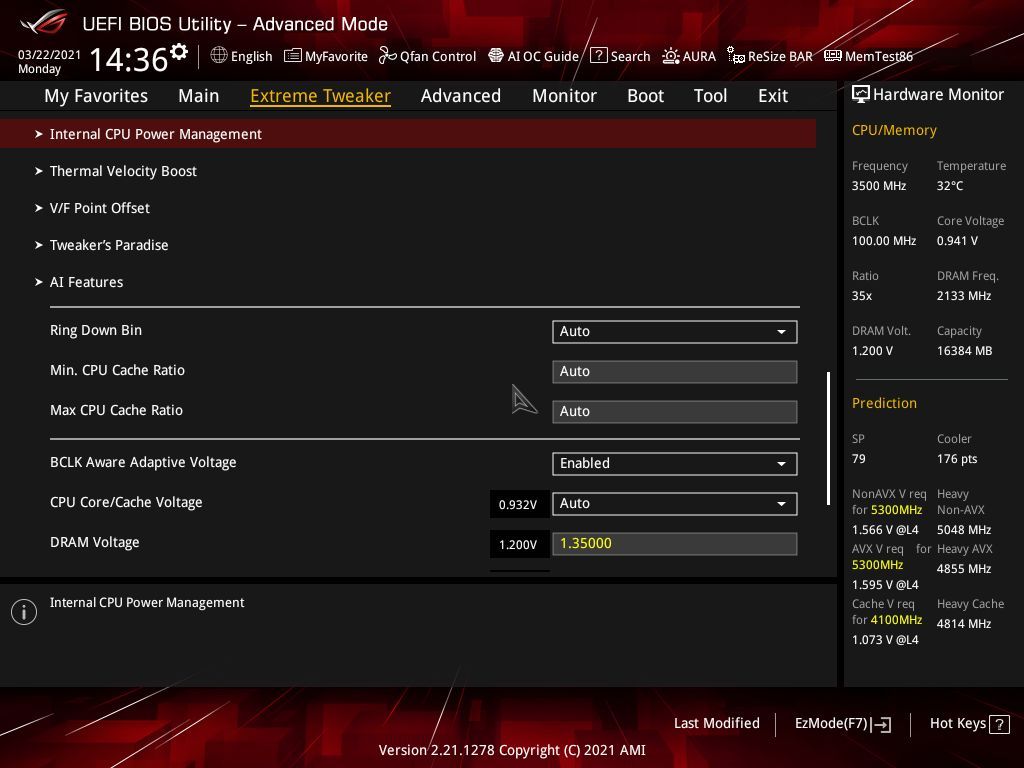Expand Internal CPU Power Management submenu
Image resolution: width=1024 pixels, height=768 pixels.
(408, 134)
